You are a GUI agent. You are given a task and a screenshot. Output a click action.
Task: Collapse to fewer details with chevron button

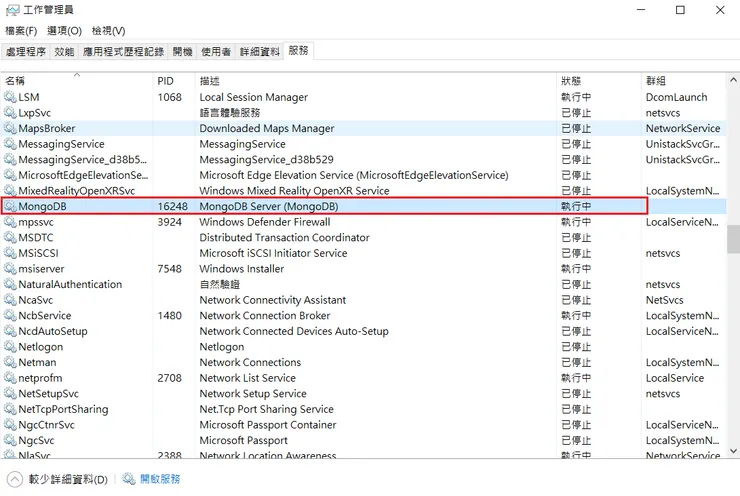coord(15,480)
